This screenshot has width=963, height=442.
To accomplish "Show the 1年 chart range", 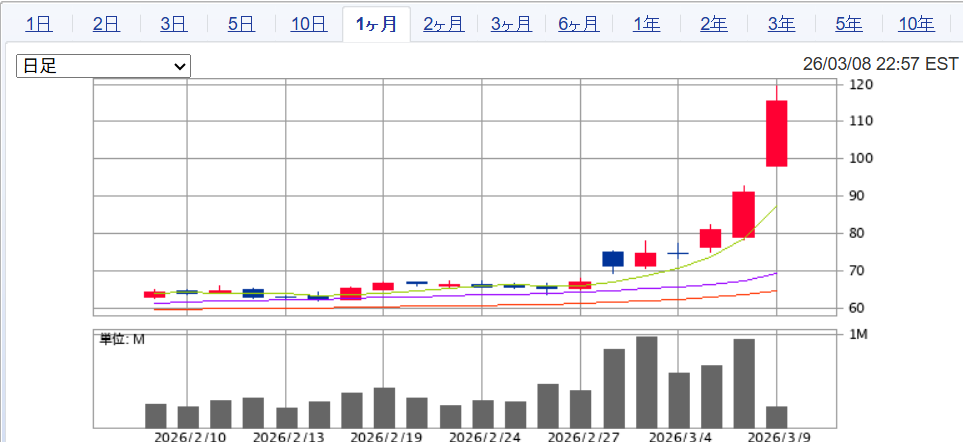I will [646, 24].
